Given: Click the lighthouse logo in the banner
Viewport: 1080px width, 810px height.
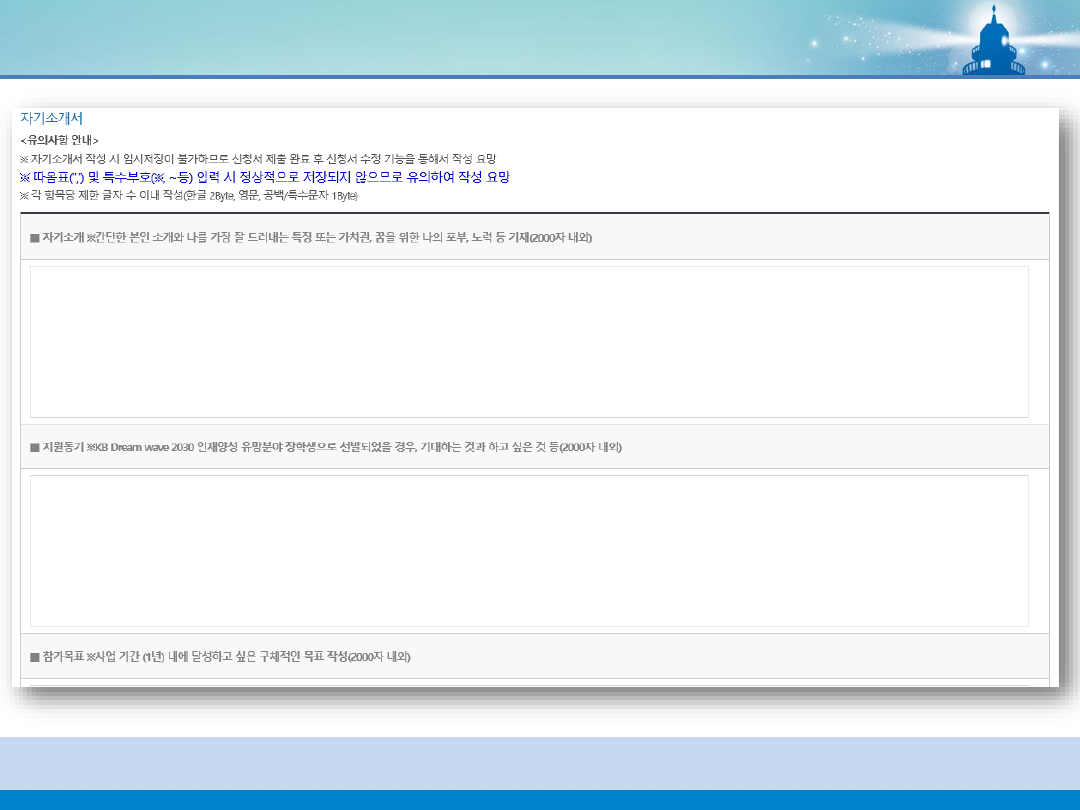Looking at the screenshot, I should pyautogui.click(x=994, y=44).
